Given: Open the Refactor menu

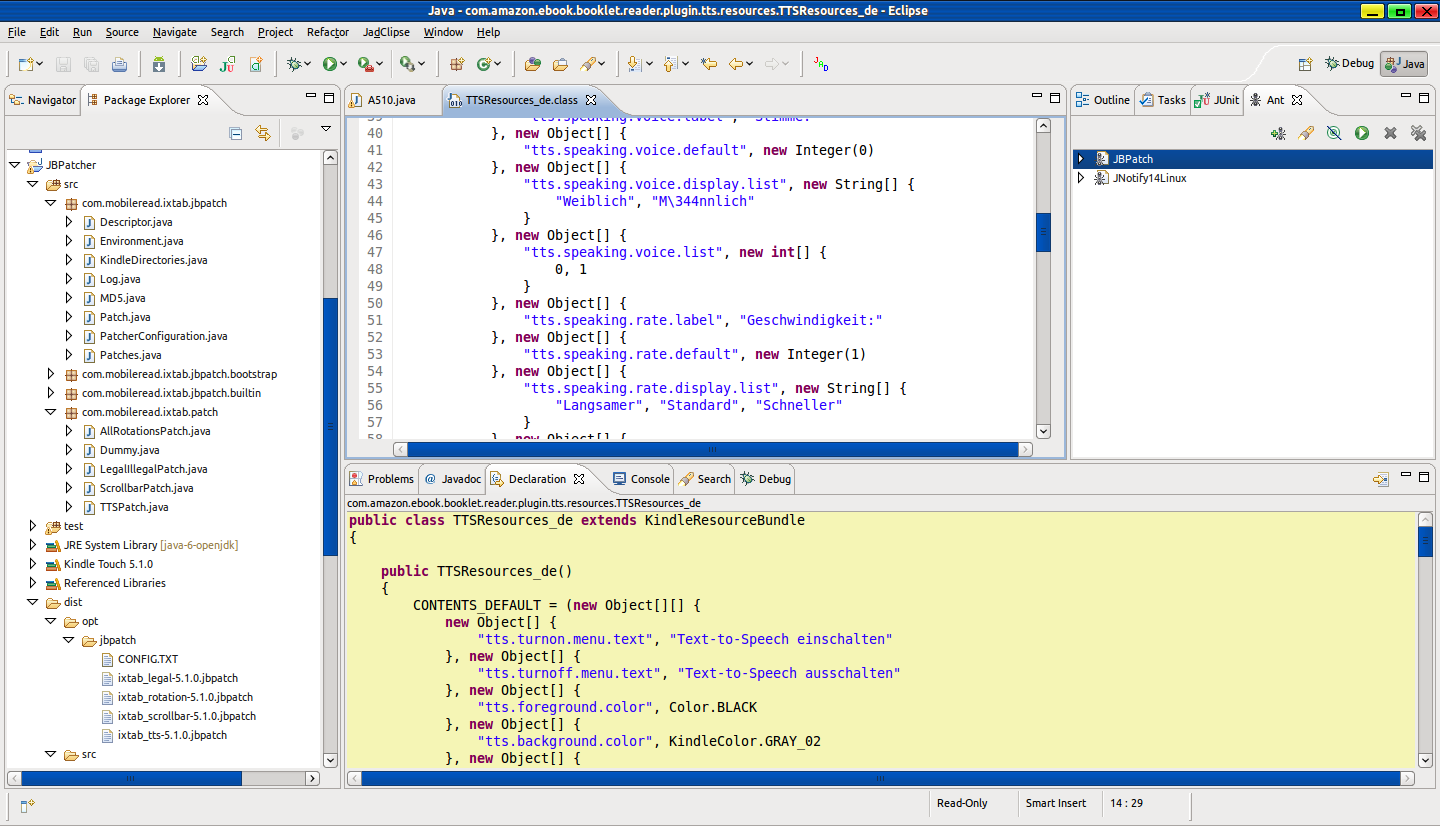Looking at the screenshot, I should point(327,32).
